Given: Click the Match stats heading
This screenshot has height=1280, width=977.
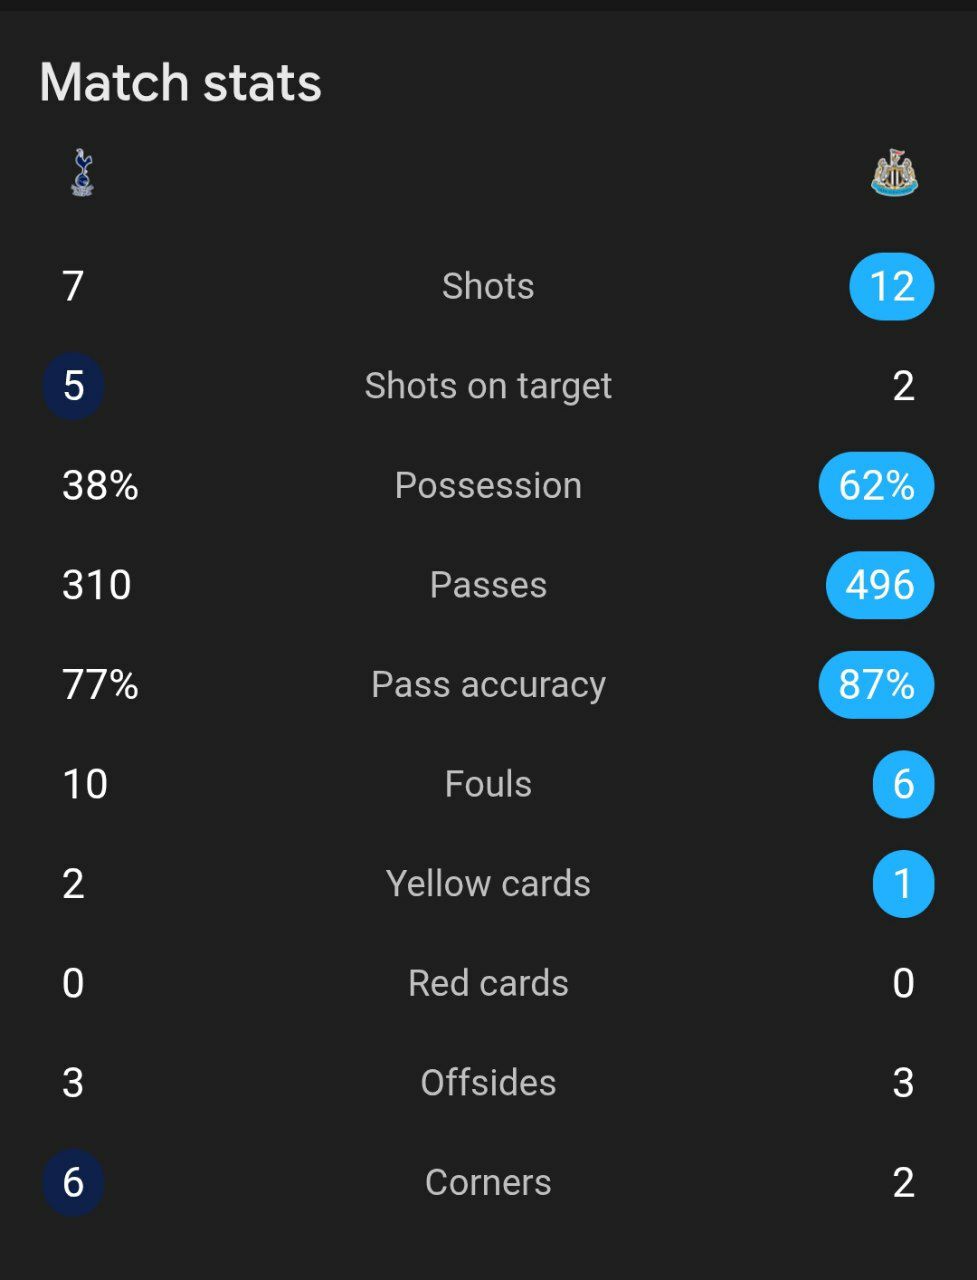Looking at the screenshot, I should pyautogui.click(x=180, y=82).
